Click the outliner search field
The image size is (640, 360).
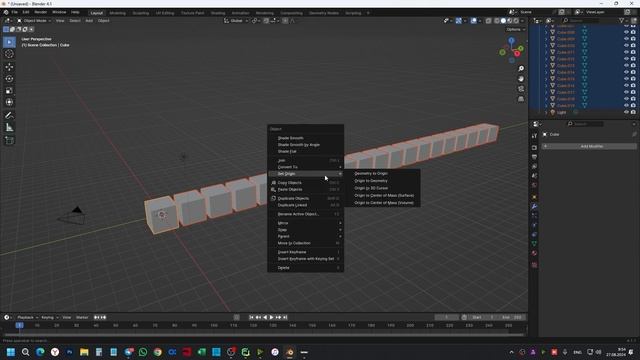(581, 20)
